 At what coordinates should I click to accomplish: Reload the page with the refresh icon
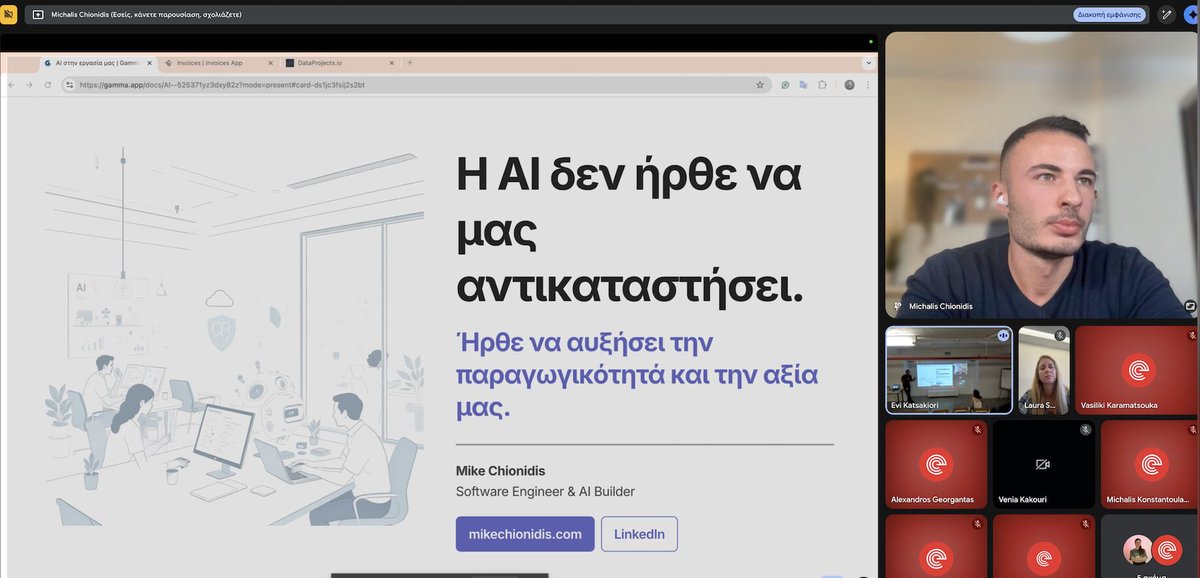47,85
